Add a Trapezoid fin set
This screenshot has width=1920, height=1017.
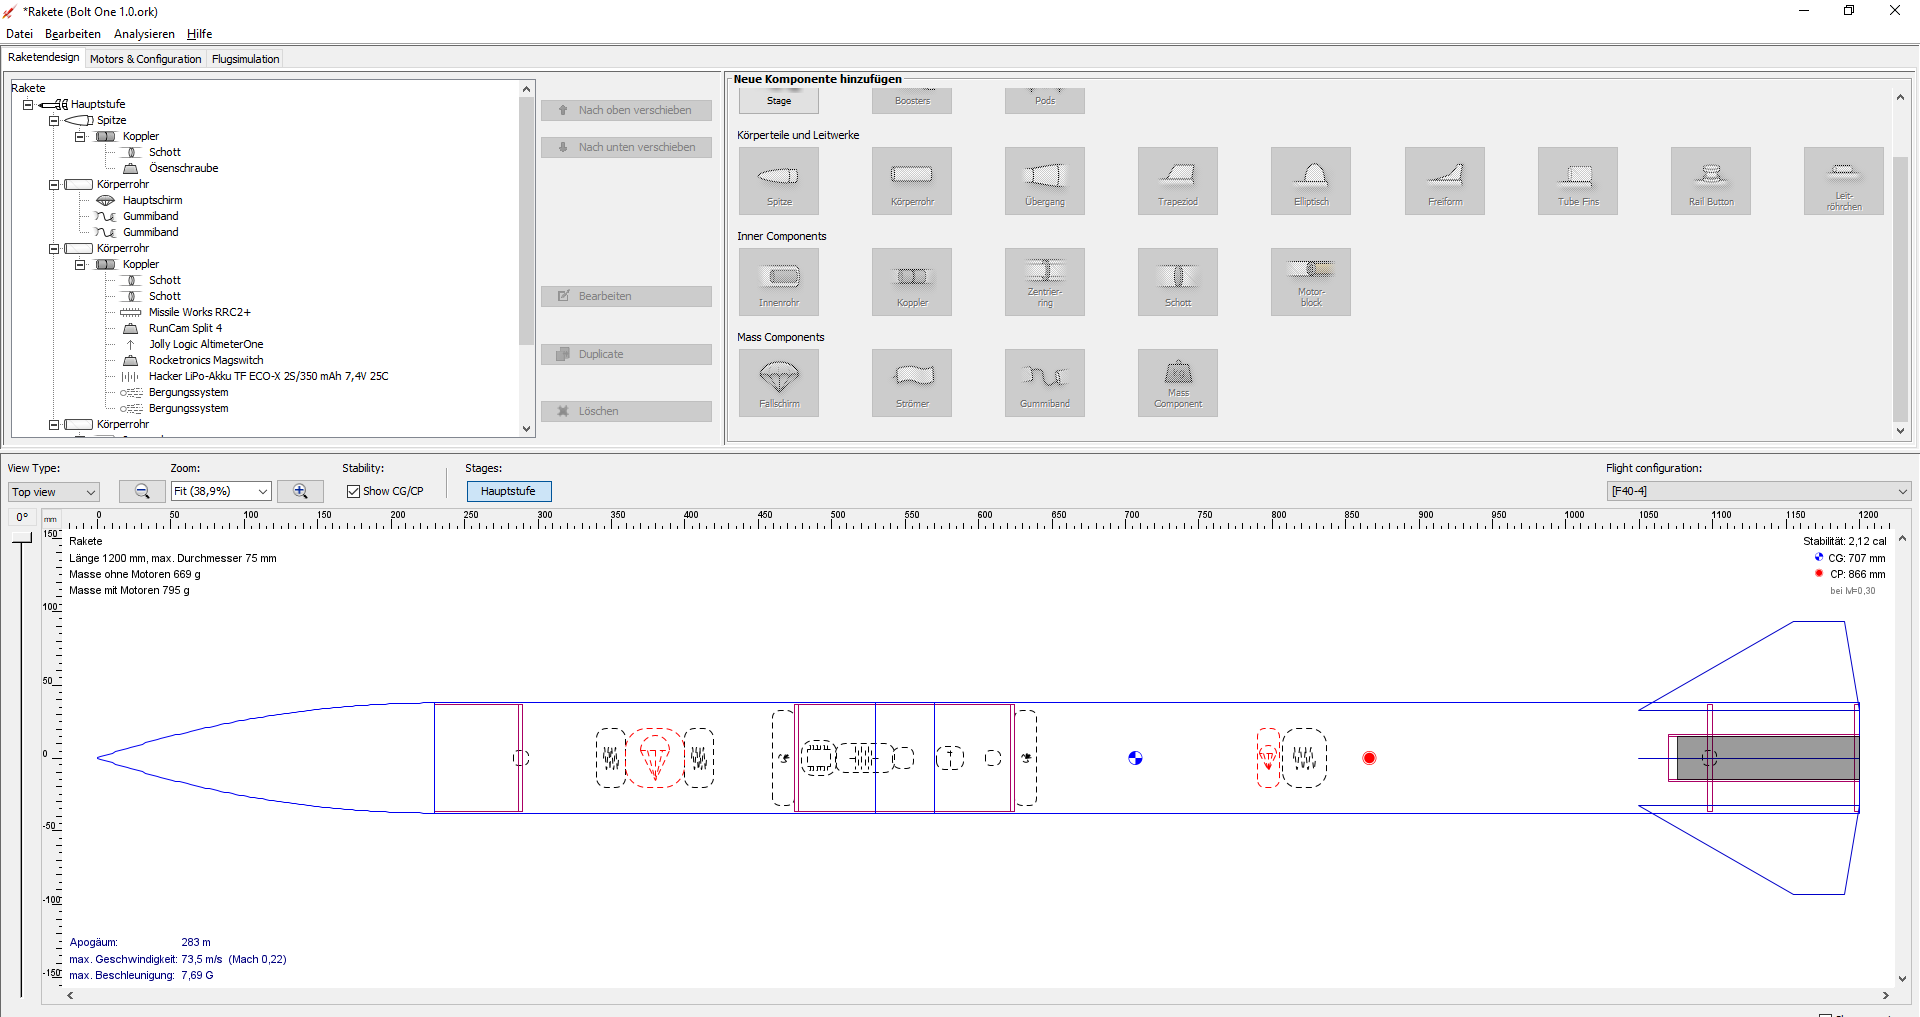click(1177, 181)
